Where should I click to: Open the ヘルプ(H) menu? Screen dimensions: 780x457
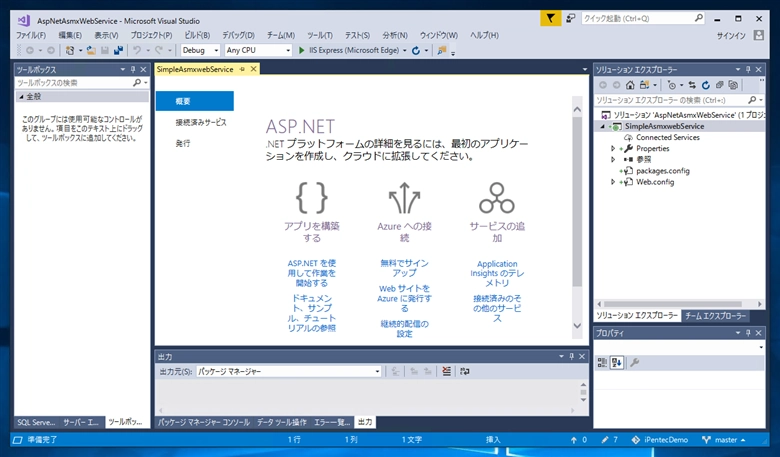484,35
